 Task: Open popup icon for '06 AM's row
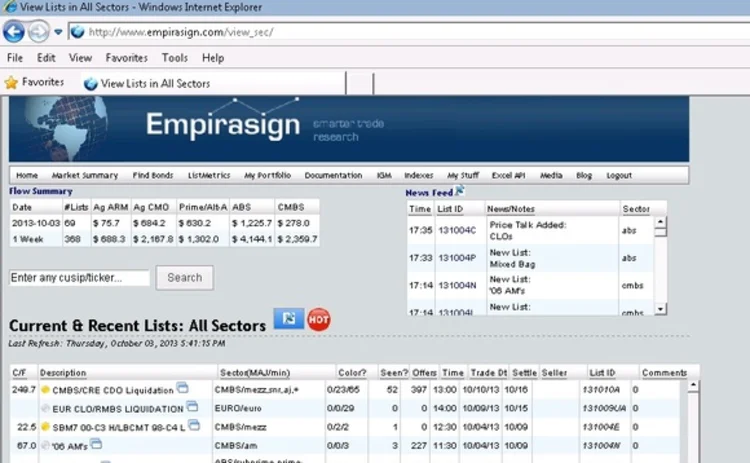[96, 444]
